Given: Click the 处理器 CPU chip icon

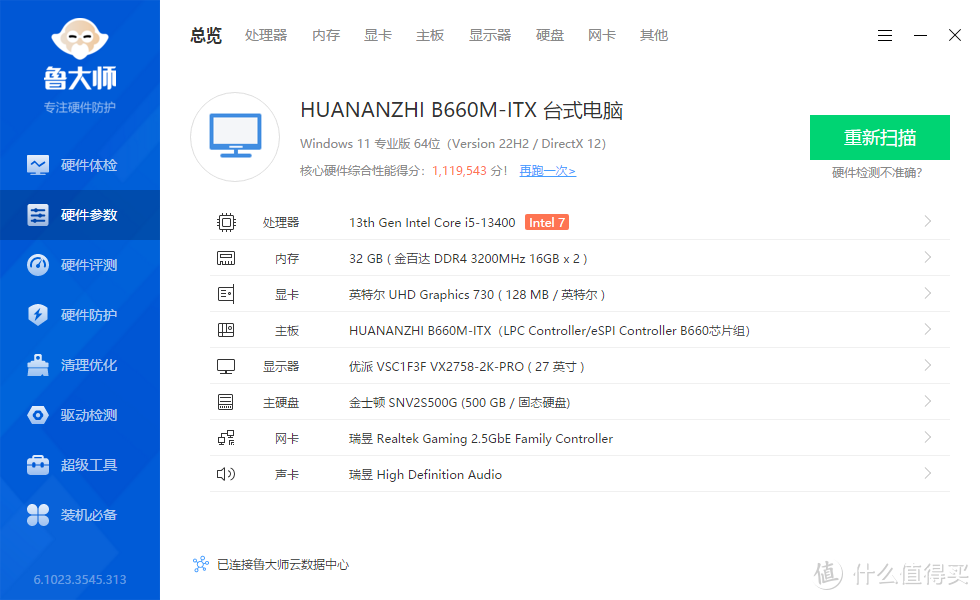Looking at the screenshot, I should [x=226, y=222].
